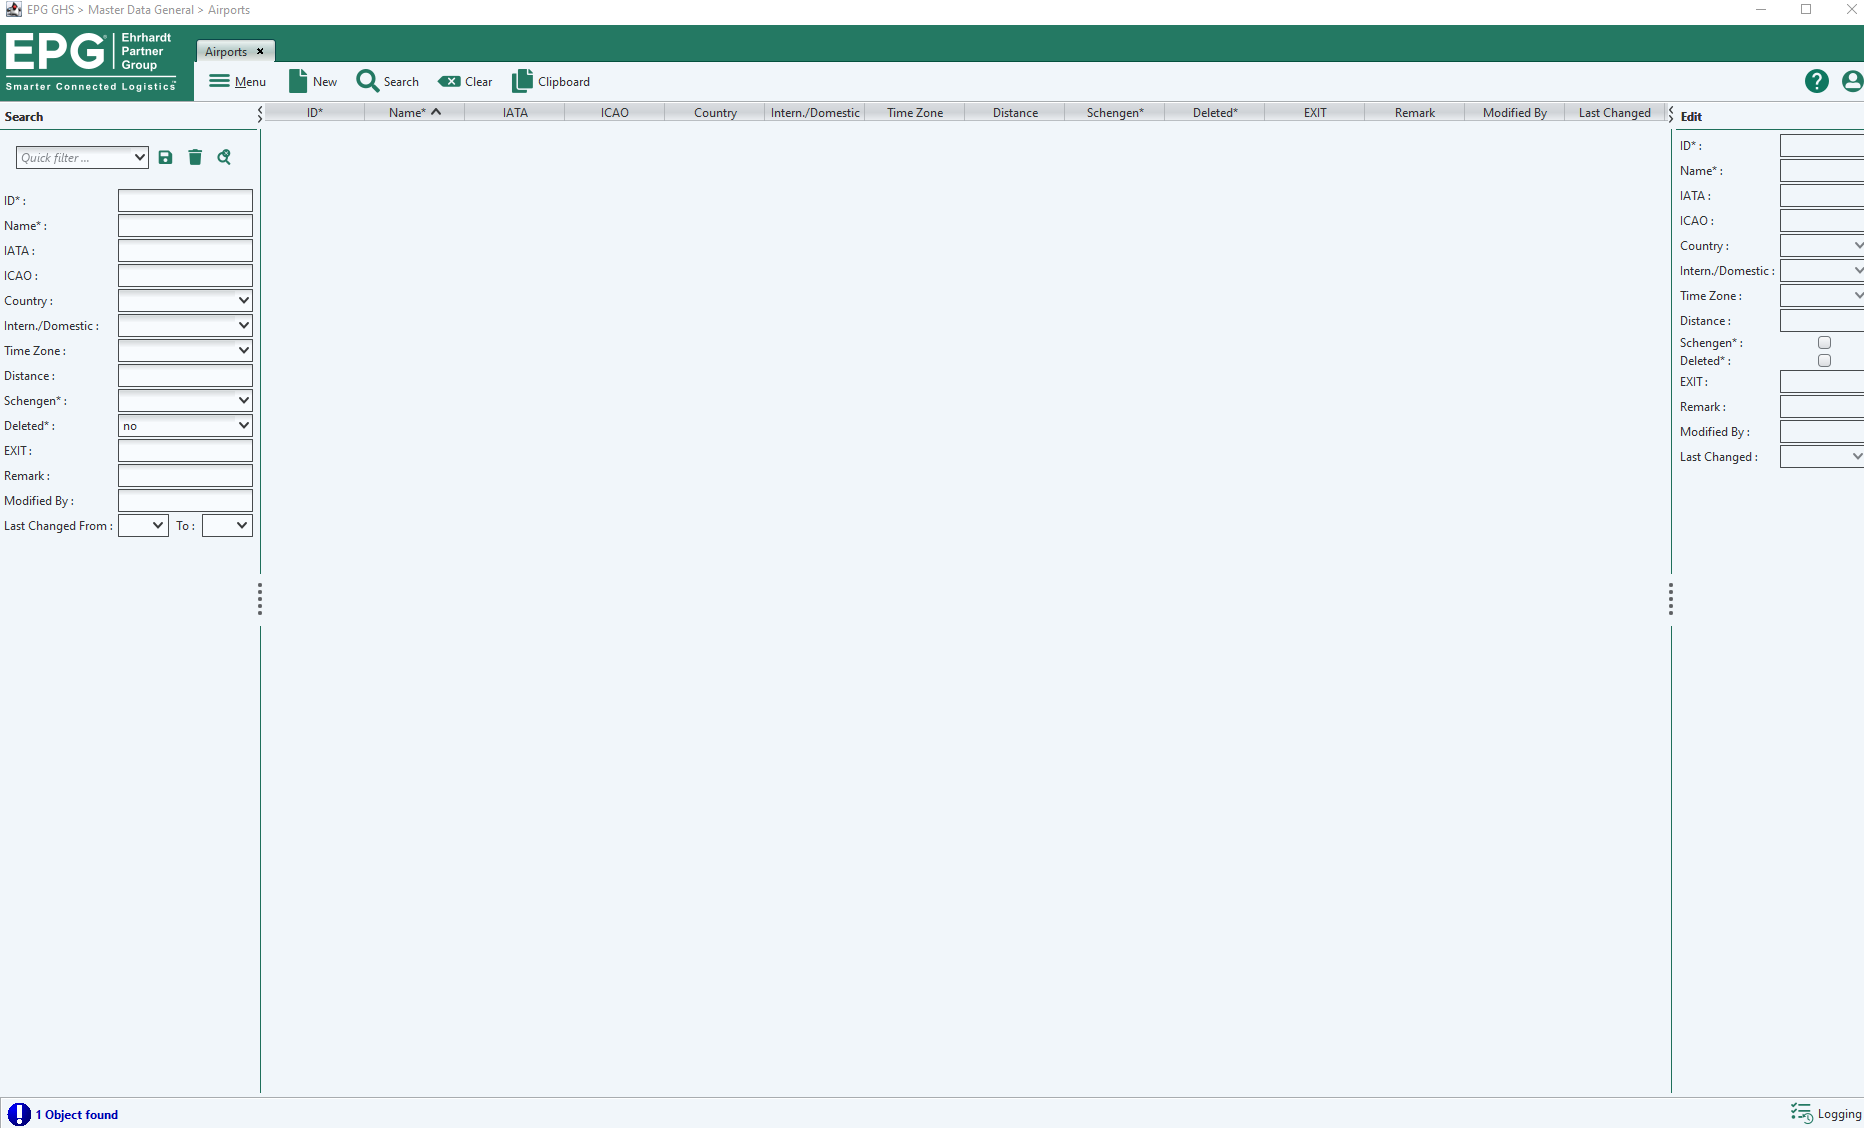Open the user account icon

pos(1852,81)
